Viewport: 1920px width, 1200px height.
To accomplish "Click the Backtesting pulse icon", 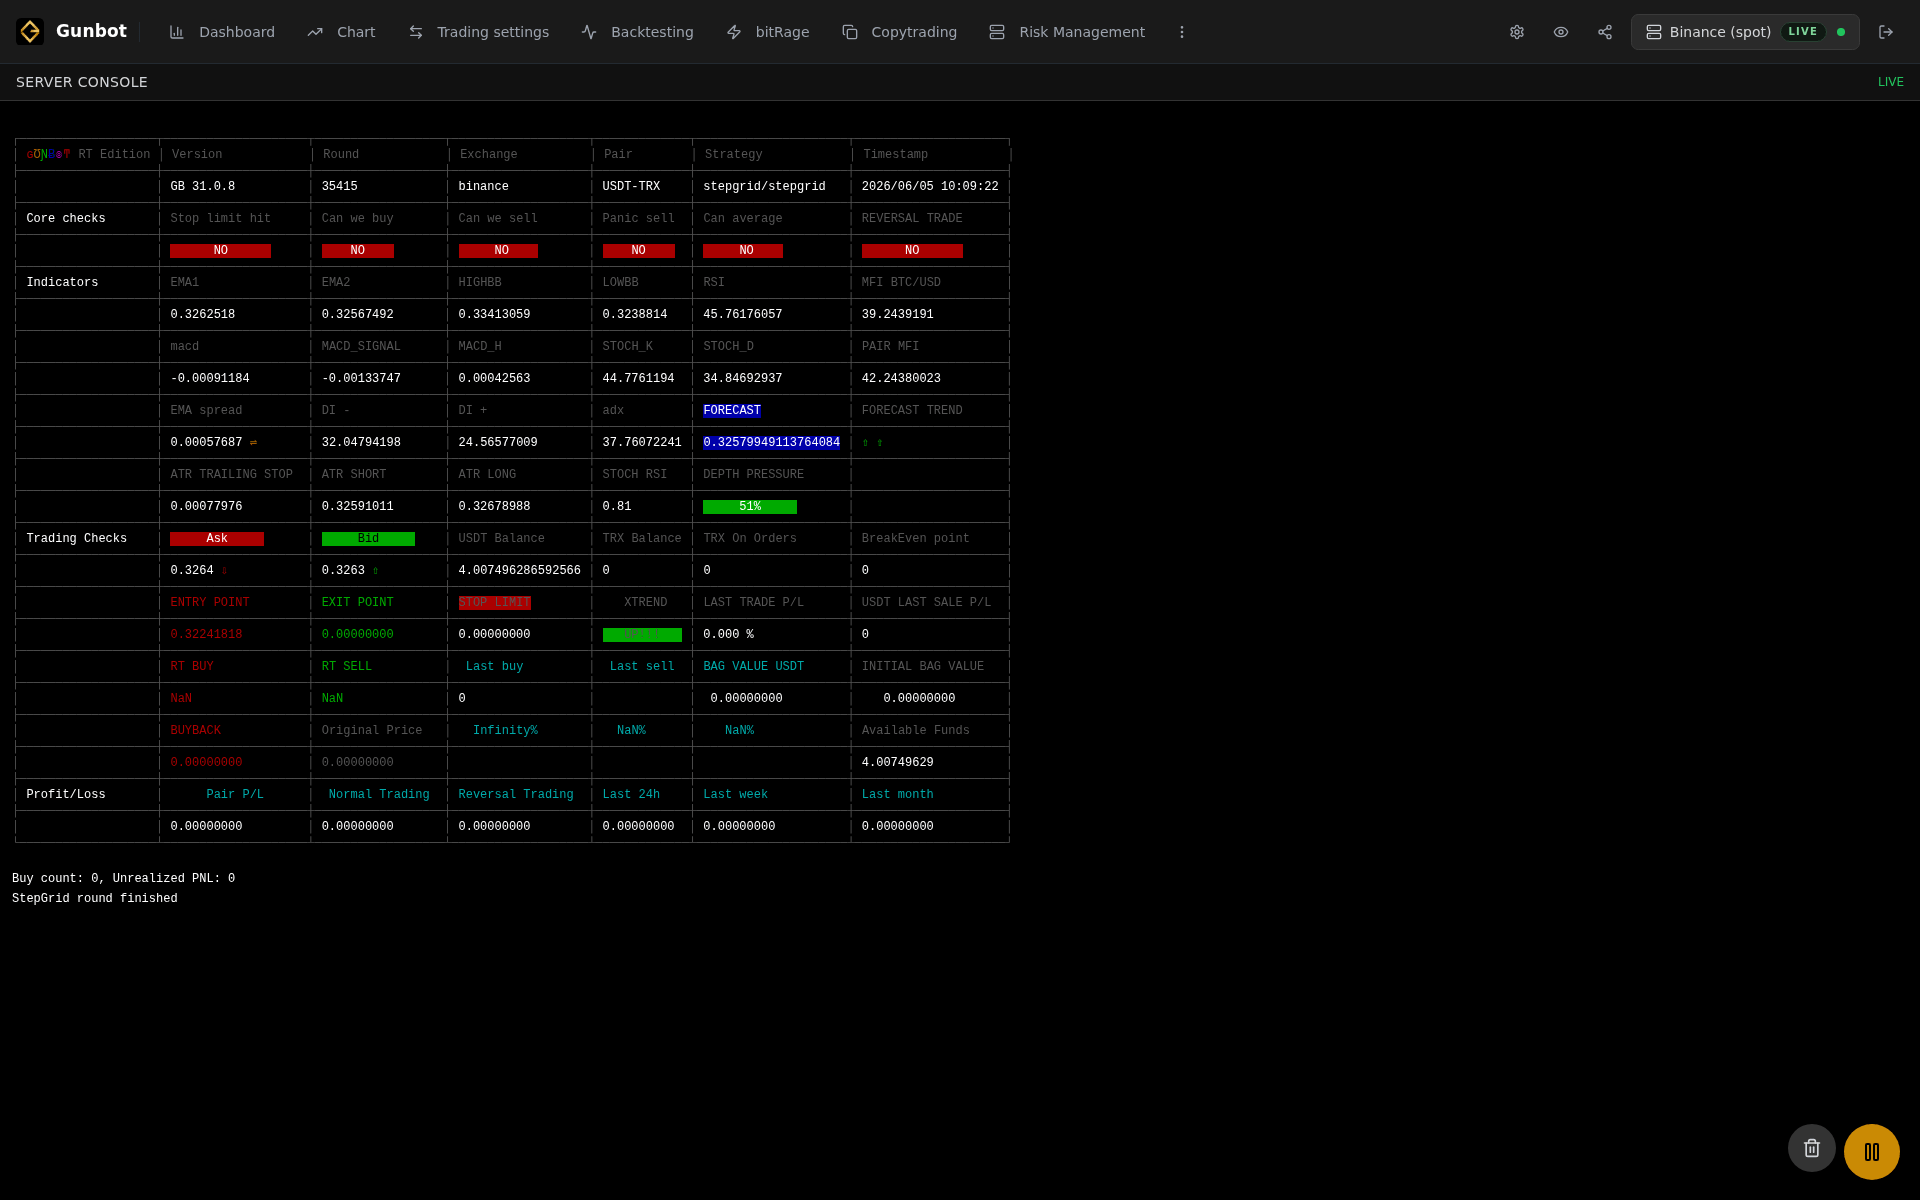I will 589,32.
